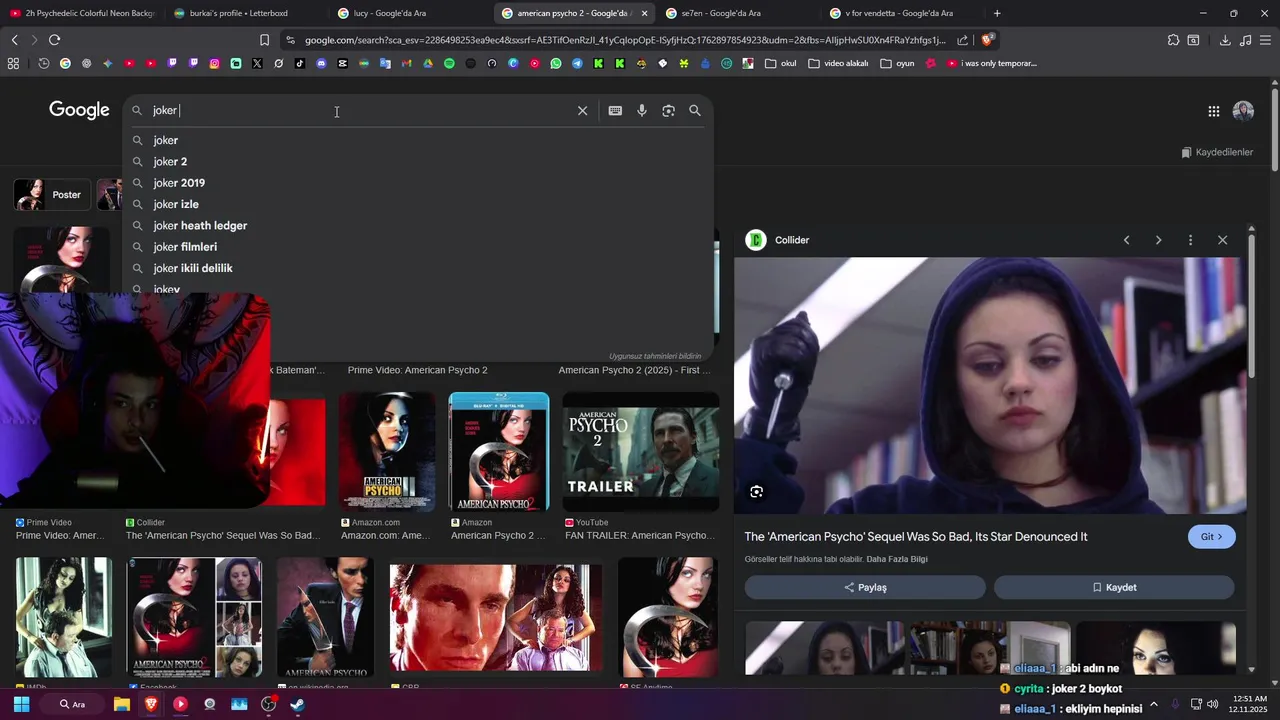Filter images by the Poster chip
Image resolution: width=1280 pixels, height=720 pixels.
point(52,195)
